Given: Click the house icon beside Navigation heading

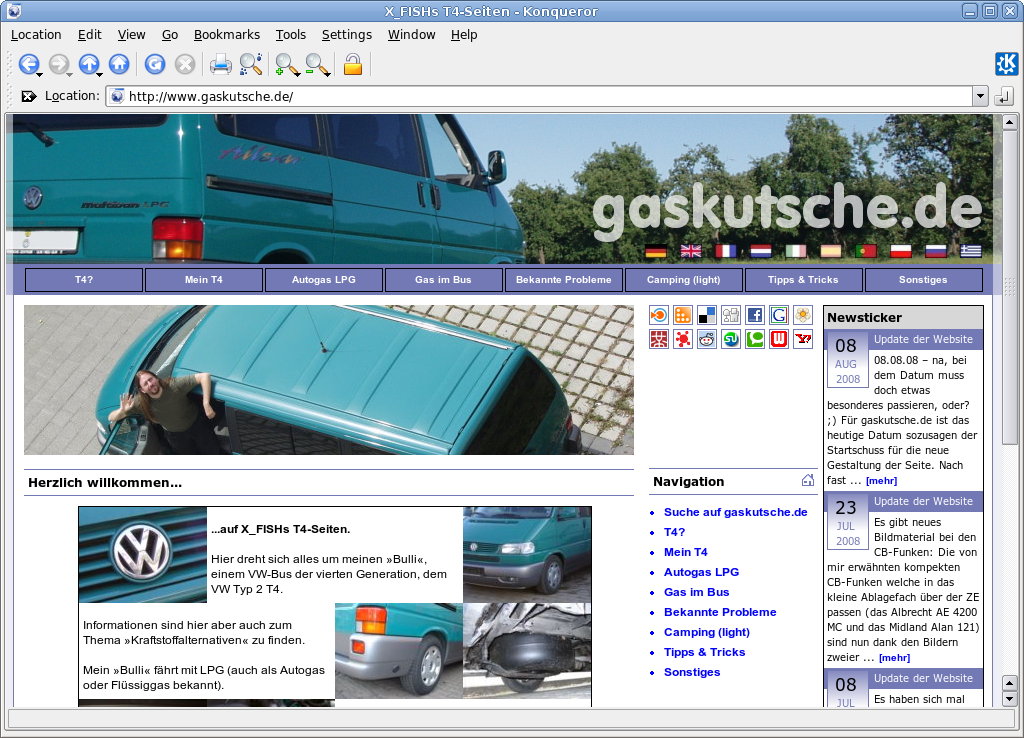Looking at the screenshot, I should pyautogui.click(x=808, y=481).
